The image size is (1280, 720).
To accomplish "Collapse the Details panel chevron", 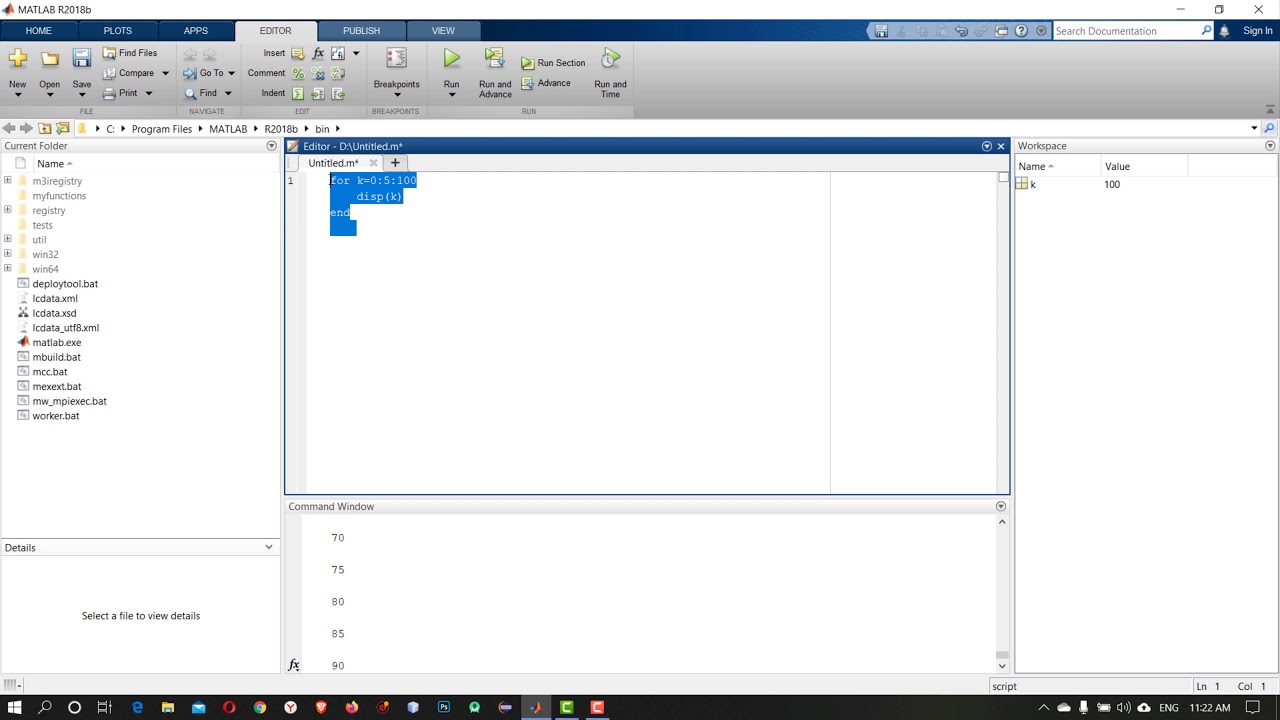I will [x=269, y=548].
